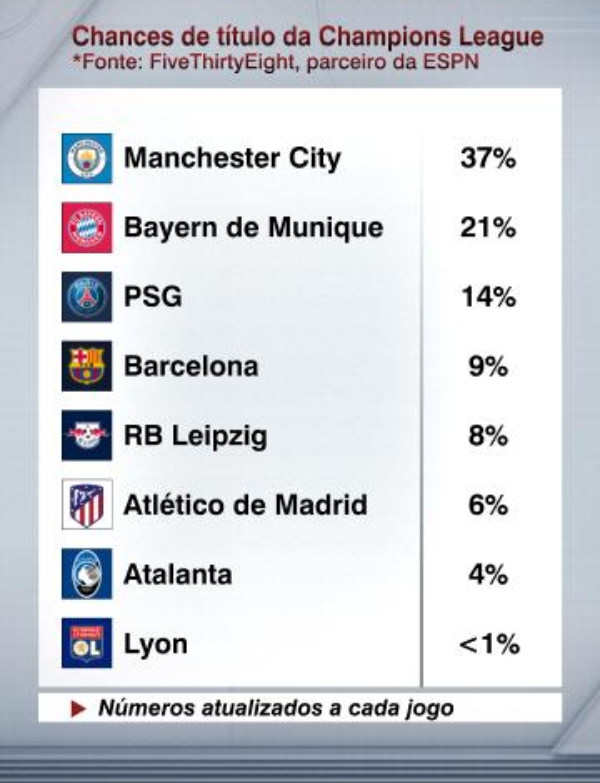This screenshot has height=783, width=600.
Task: Click the Lyon OL logo
Action: [87, 643]
